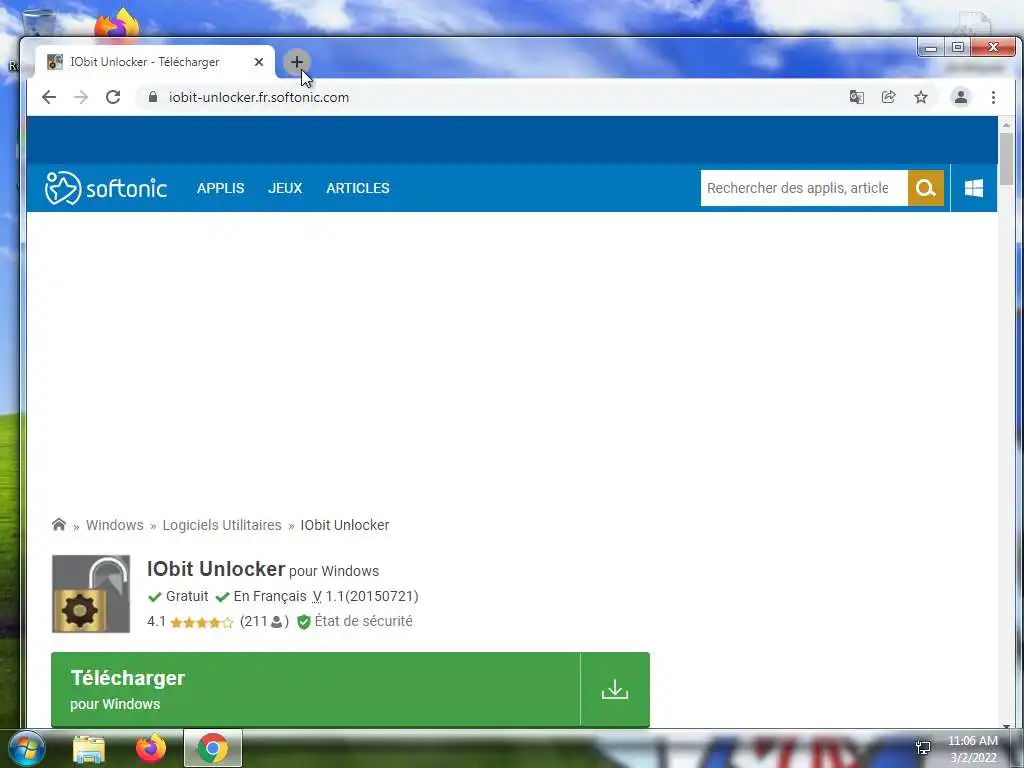The width and height of the screenshot is (1024, 768).
Task: Go back to previous page
Action: point(49,97)
